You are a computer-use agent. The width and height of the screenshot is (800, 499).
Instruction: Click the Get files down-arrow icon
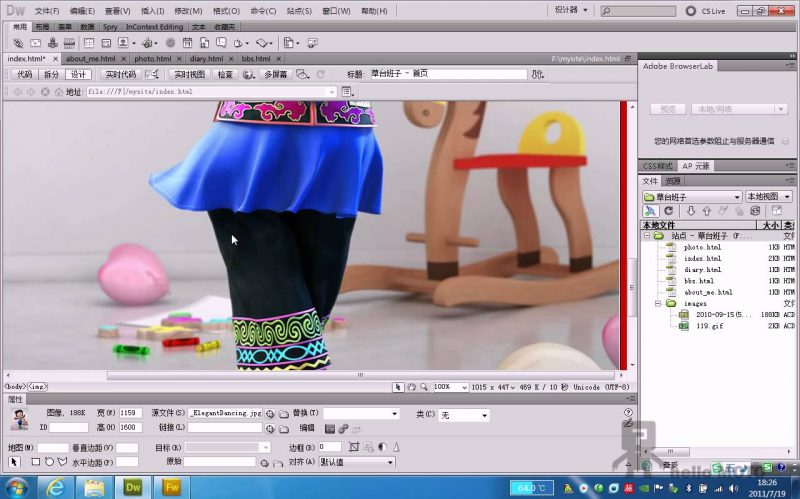click(x=690, y=211)
